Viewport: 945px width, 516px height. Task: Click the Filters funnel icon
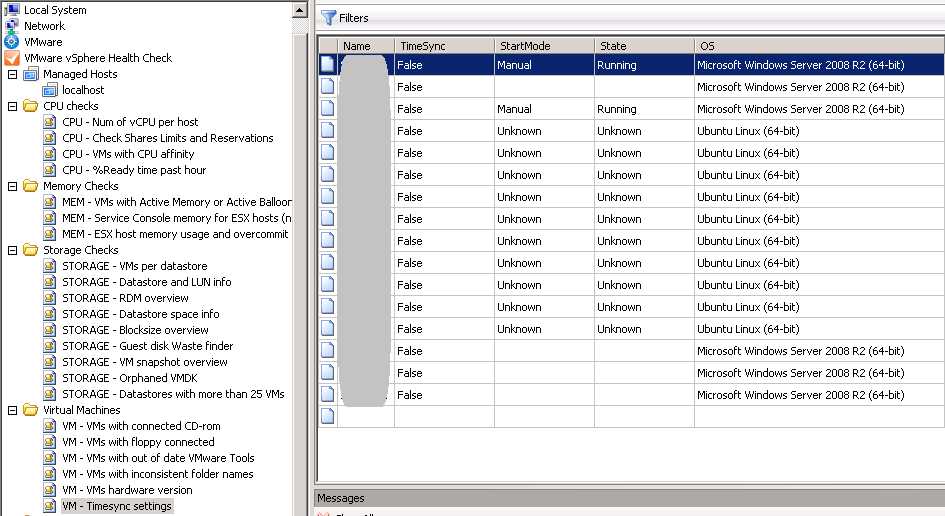pyautogui.click(x=328, y=18)
